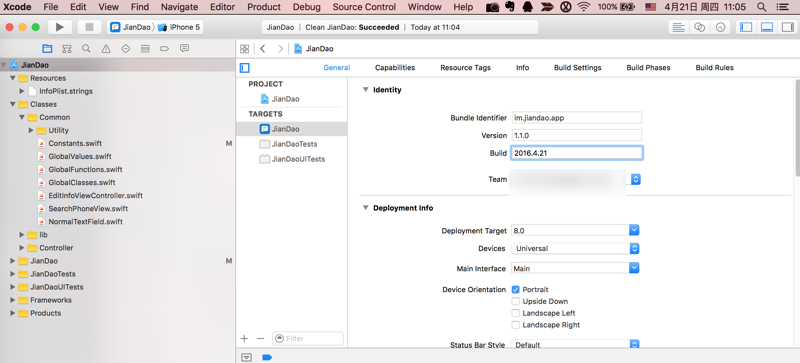Open the Main Interface dropdown

634,268
